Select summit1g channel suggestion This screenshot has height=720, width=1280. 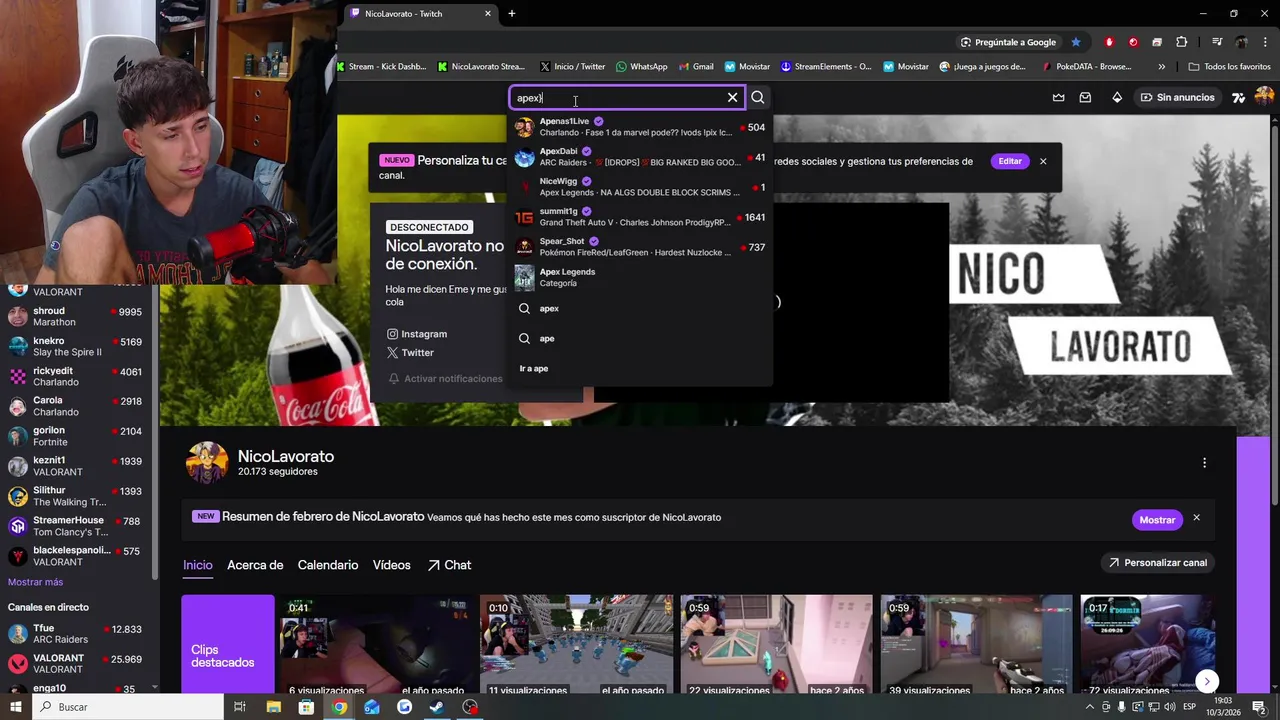coord(640,217)
